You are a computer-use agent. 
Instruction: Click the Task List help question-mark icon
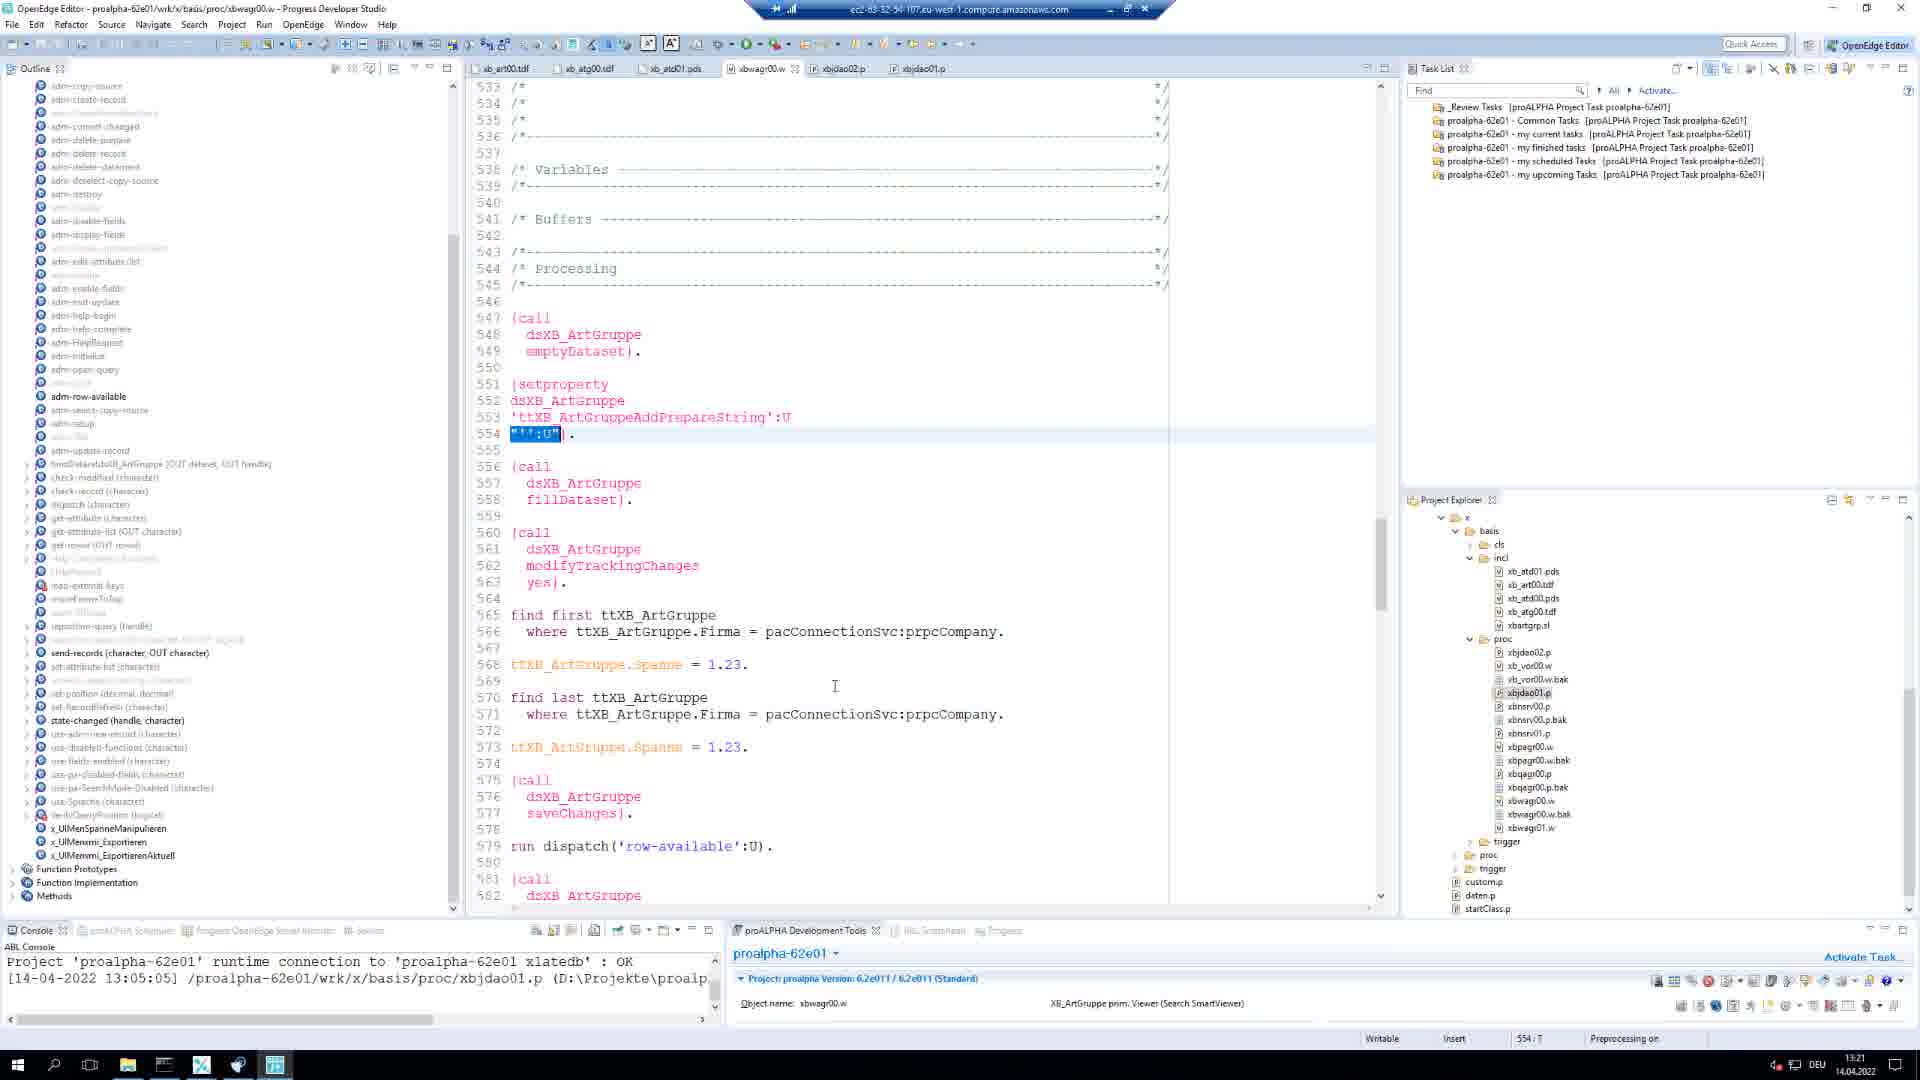click(x=1908, y=91)
